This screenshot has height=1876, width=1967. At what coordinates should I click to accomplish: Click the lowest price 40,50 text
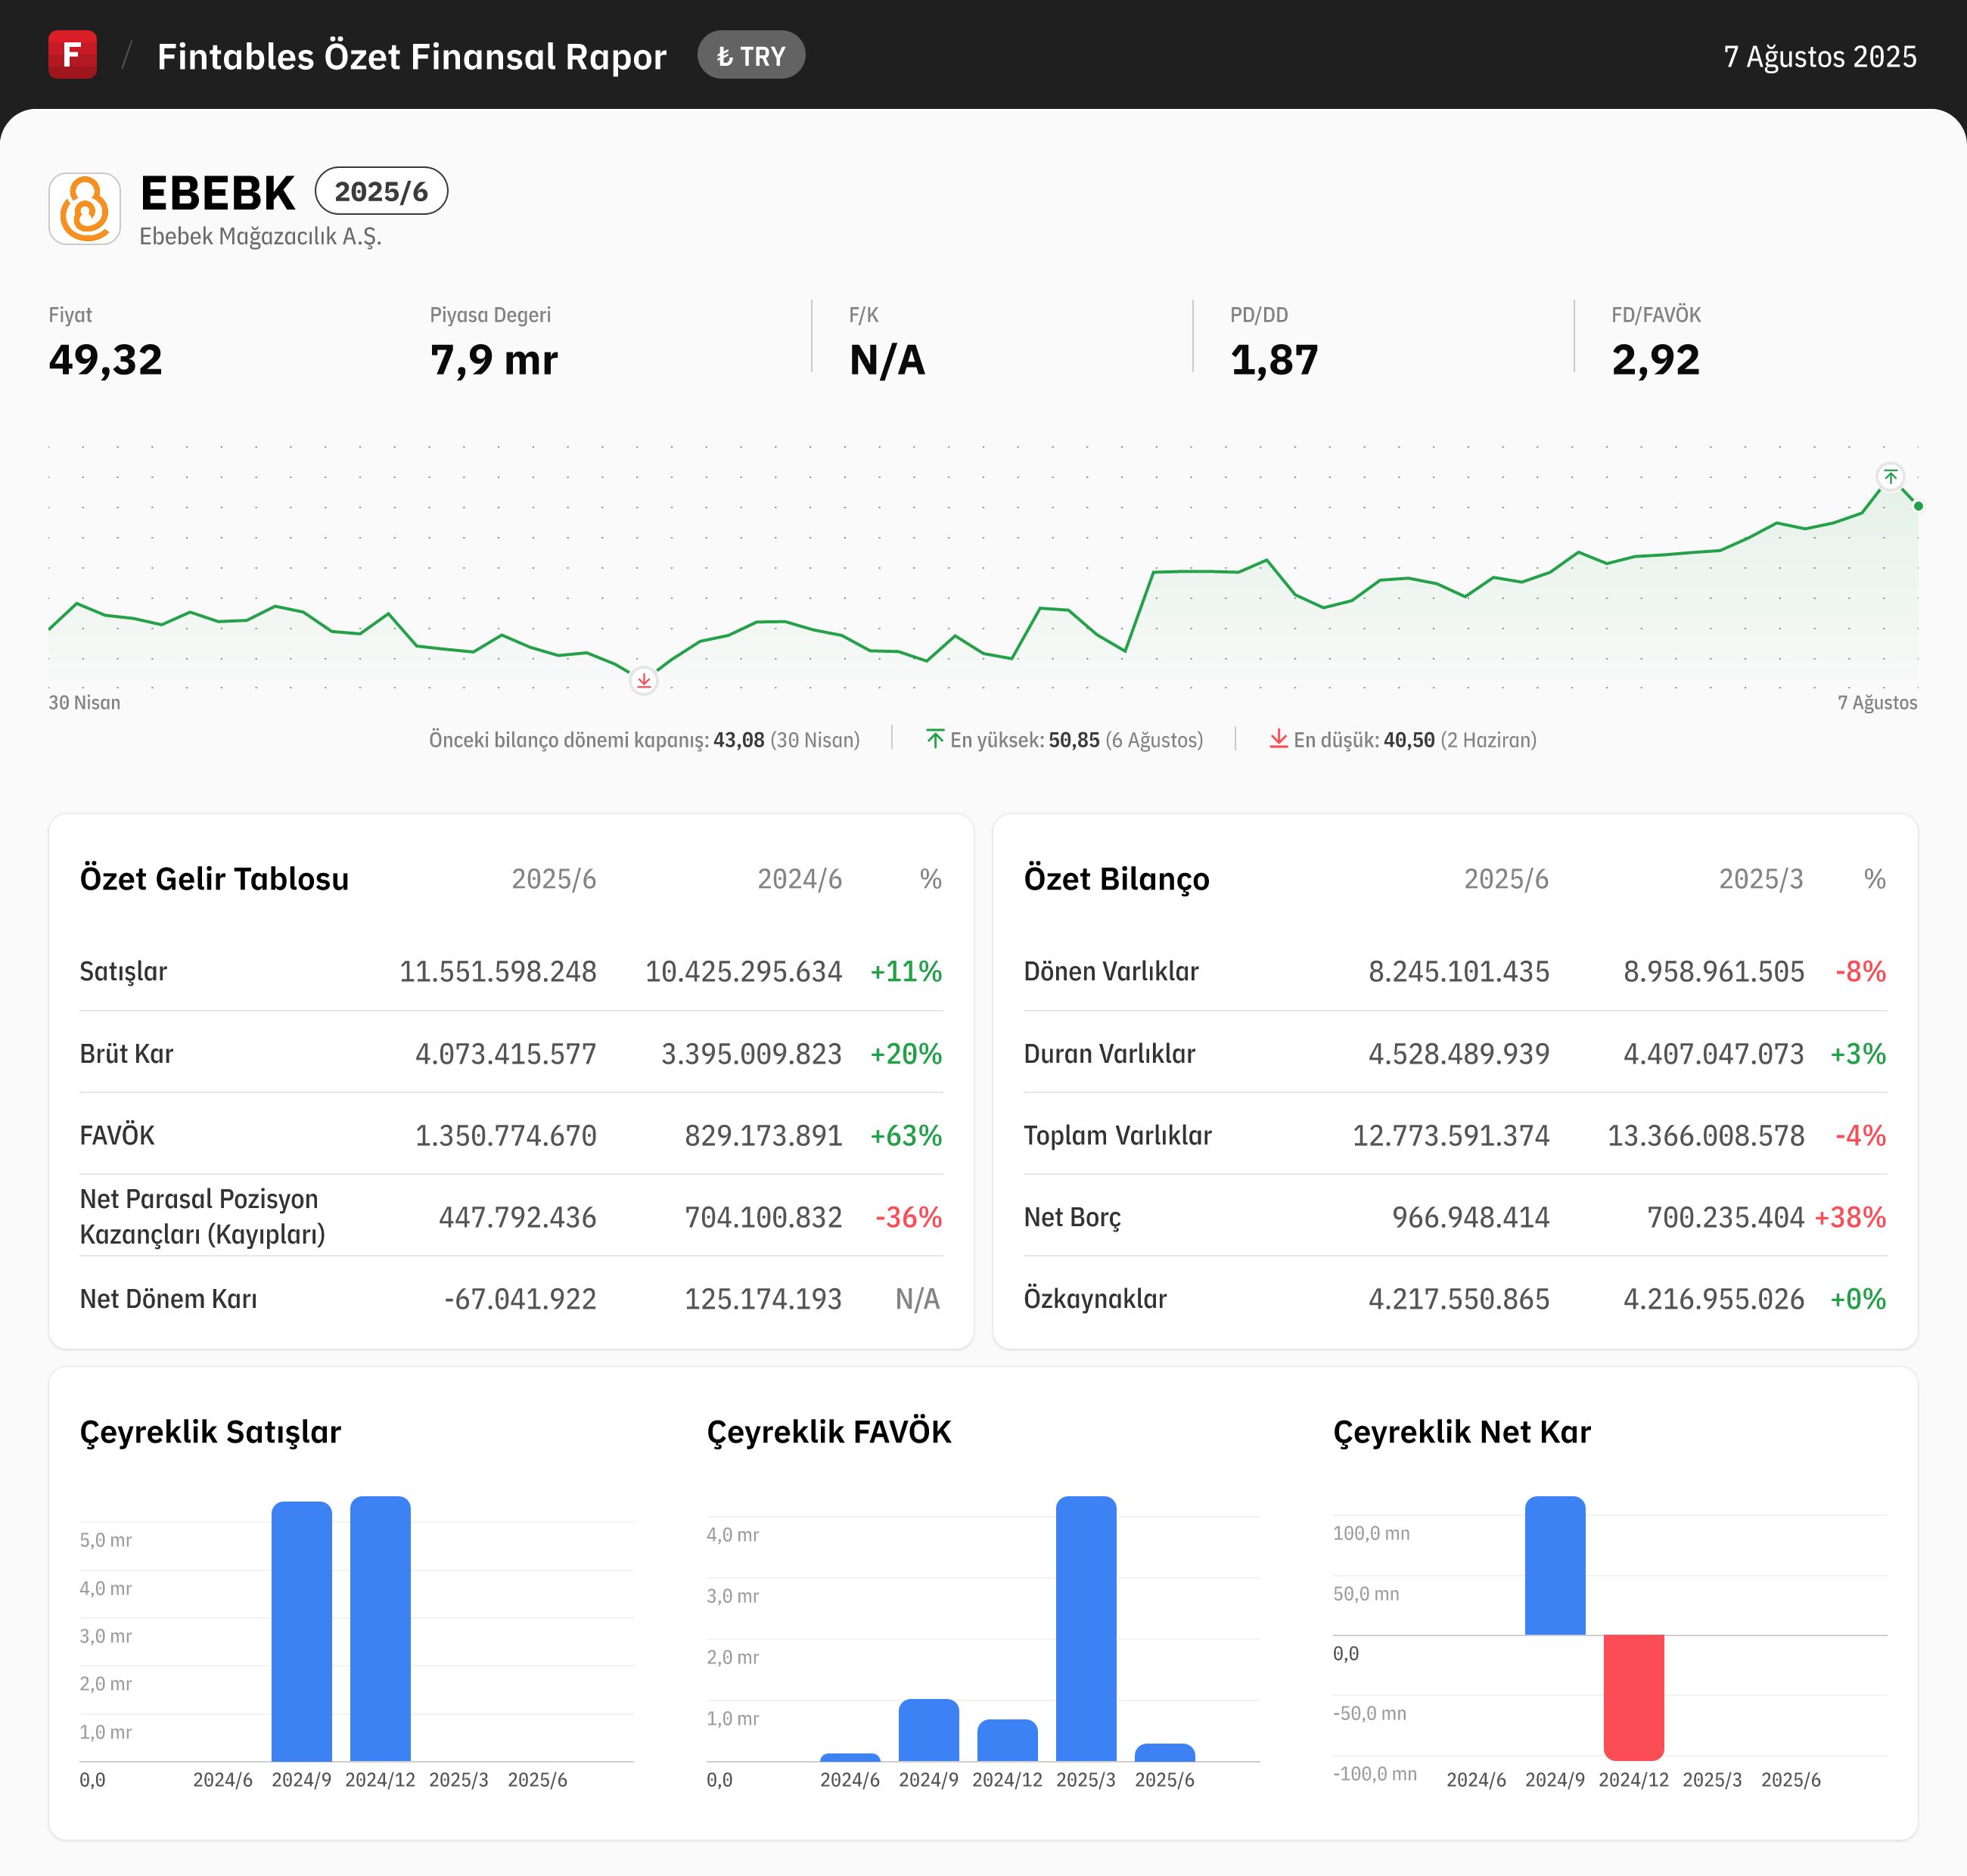(x=1409, y=740)
